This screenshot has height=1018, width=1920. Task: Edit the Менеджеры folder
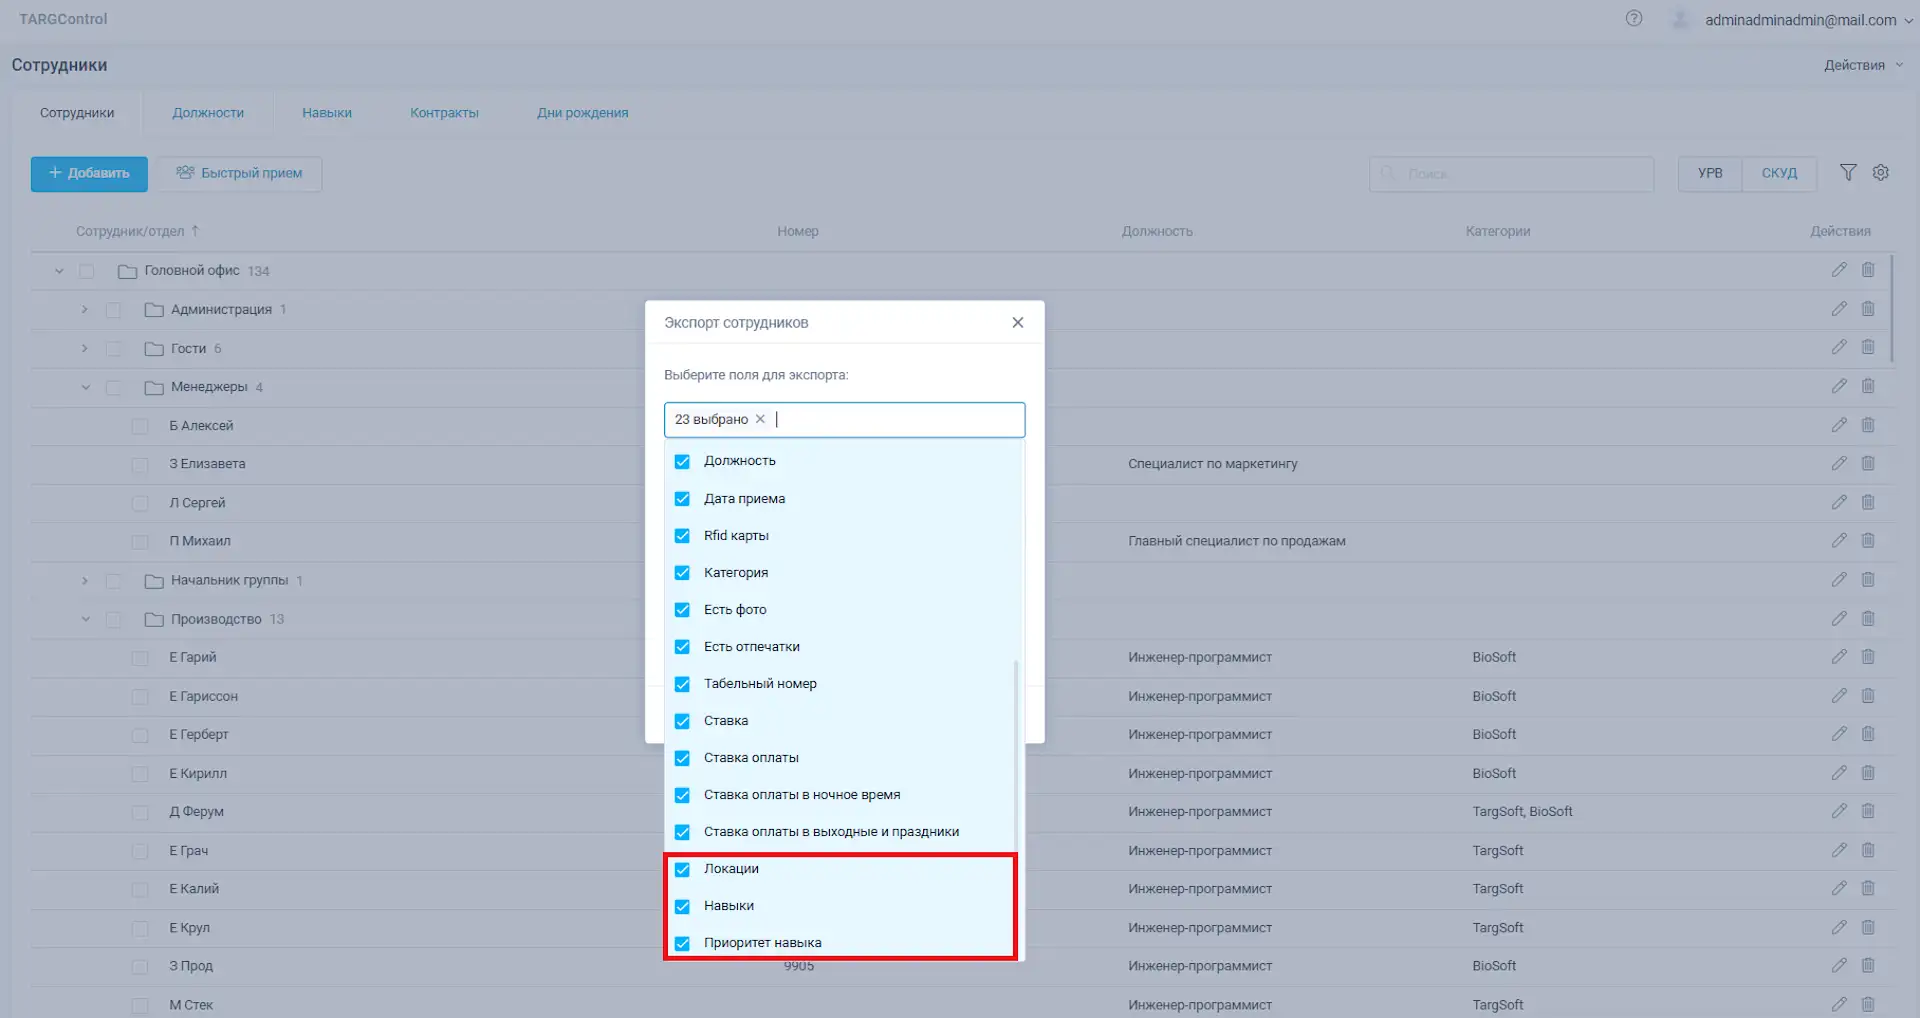pyautogui.click(x=1839, y=386)
